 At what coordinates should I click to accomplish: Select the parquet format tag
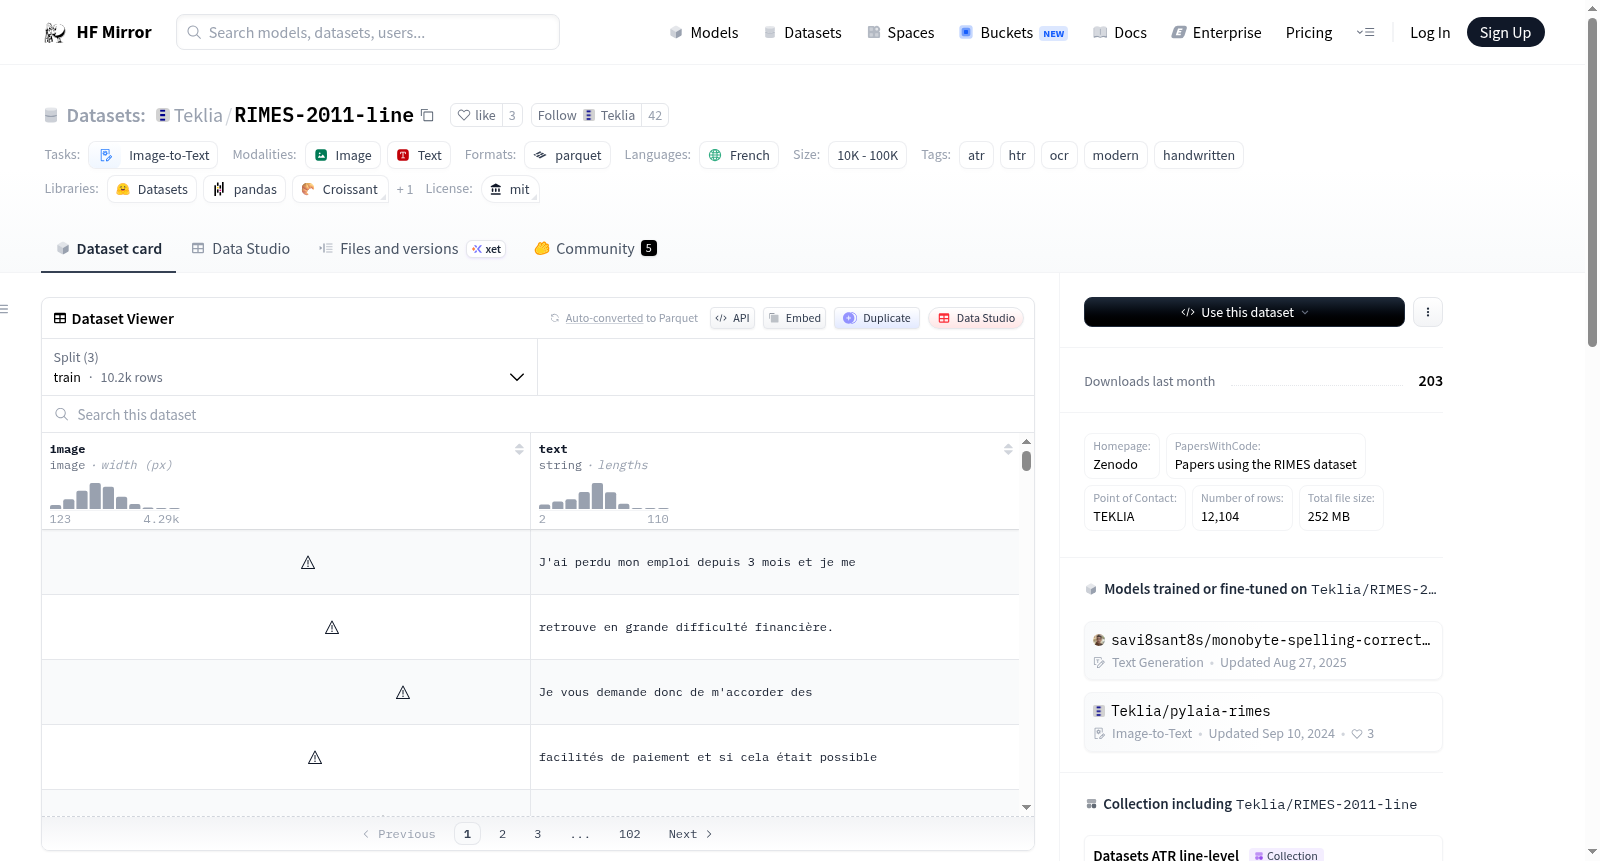pyautogui.click(x=568, y=155)
